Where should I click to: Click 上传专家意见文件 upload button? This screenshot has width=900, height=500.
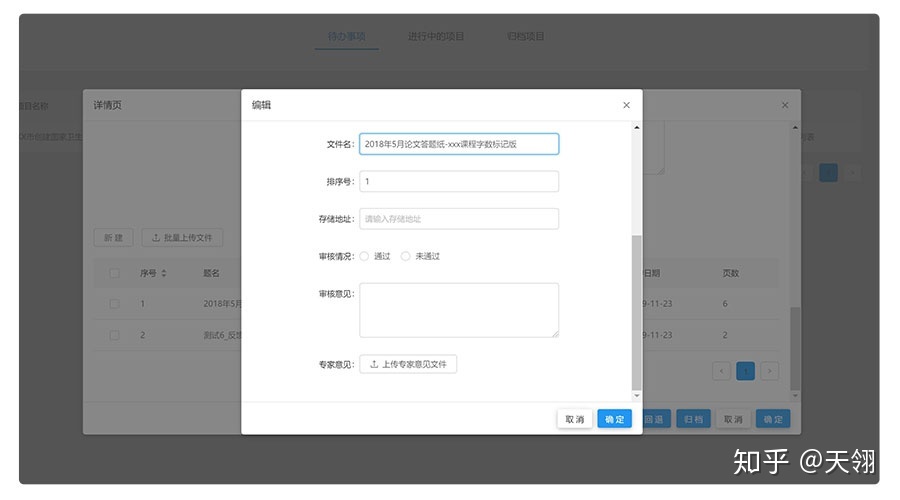pos(408,364)
